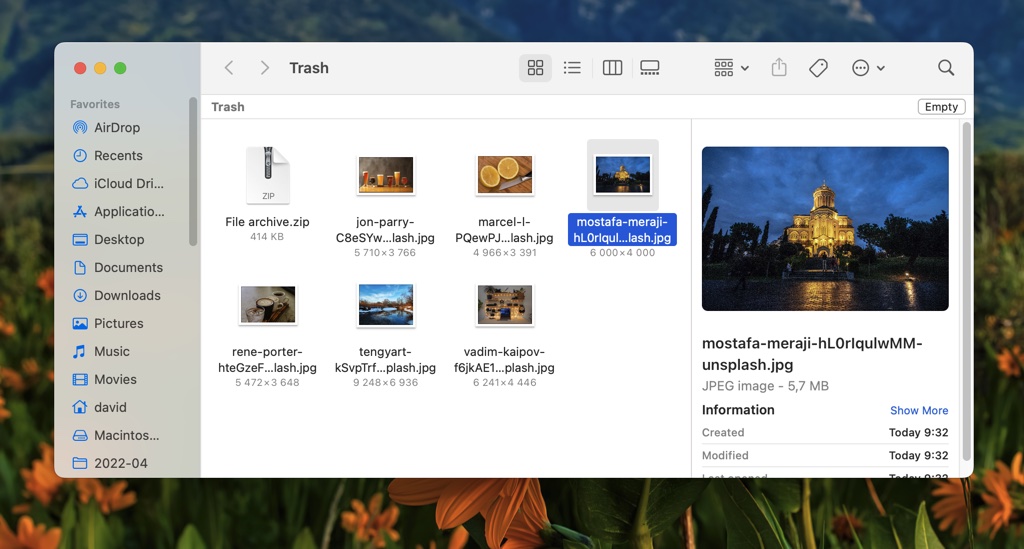Click the sidebar scrollbar
The height and width of the screenshot is (549, 1024).
tap(193, 172)
